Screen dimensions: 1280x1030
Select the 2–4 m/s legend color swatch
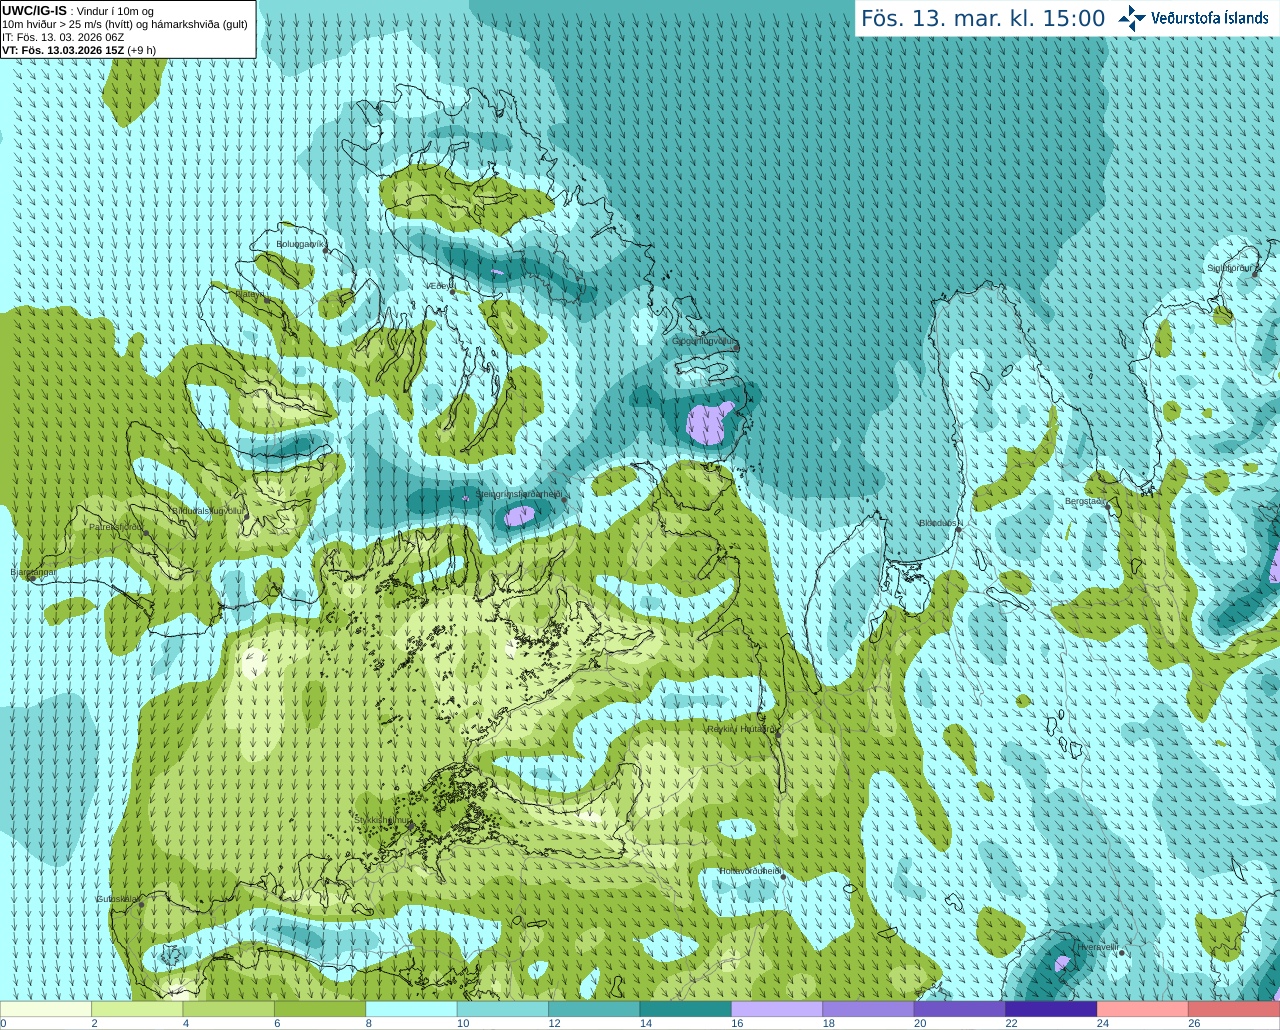pyautogui.click(x=137, y=1009)
